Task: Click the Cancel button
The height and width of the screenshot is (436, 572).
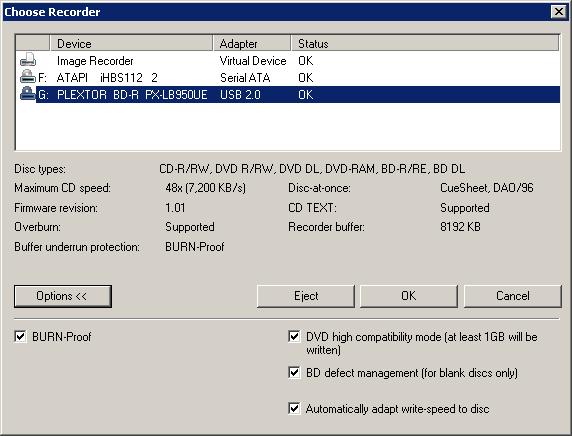Action: [513, 296]
